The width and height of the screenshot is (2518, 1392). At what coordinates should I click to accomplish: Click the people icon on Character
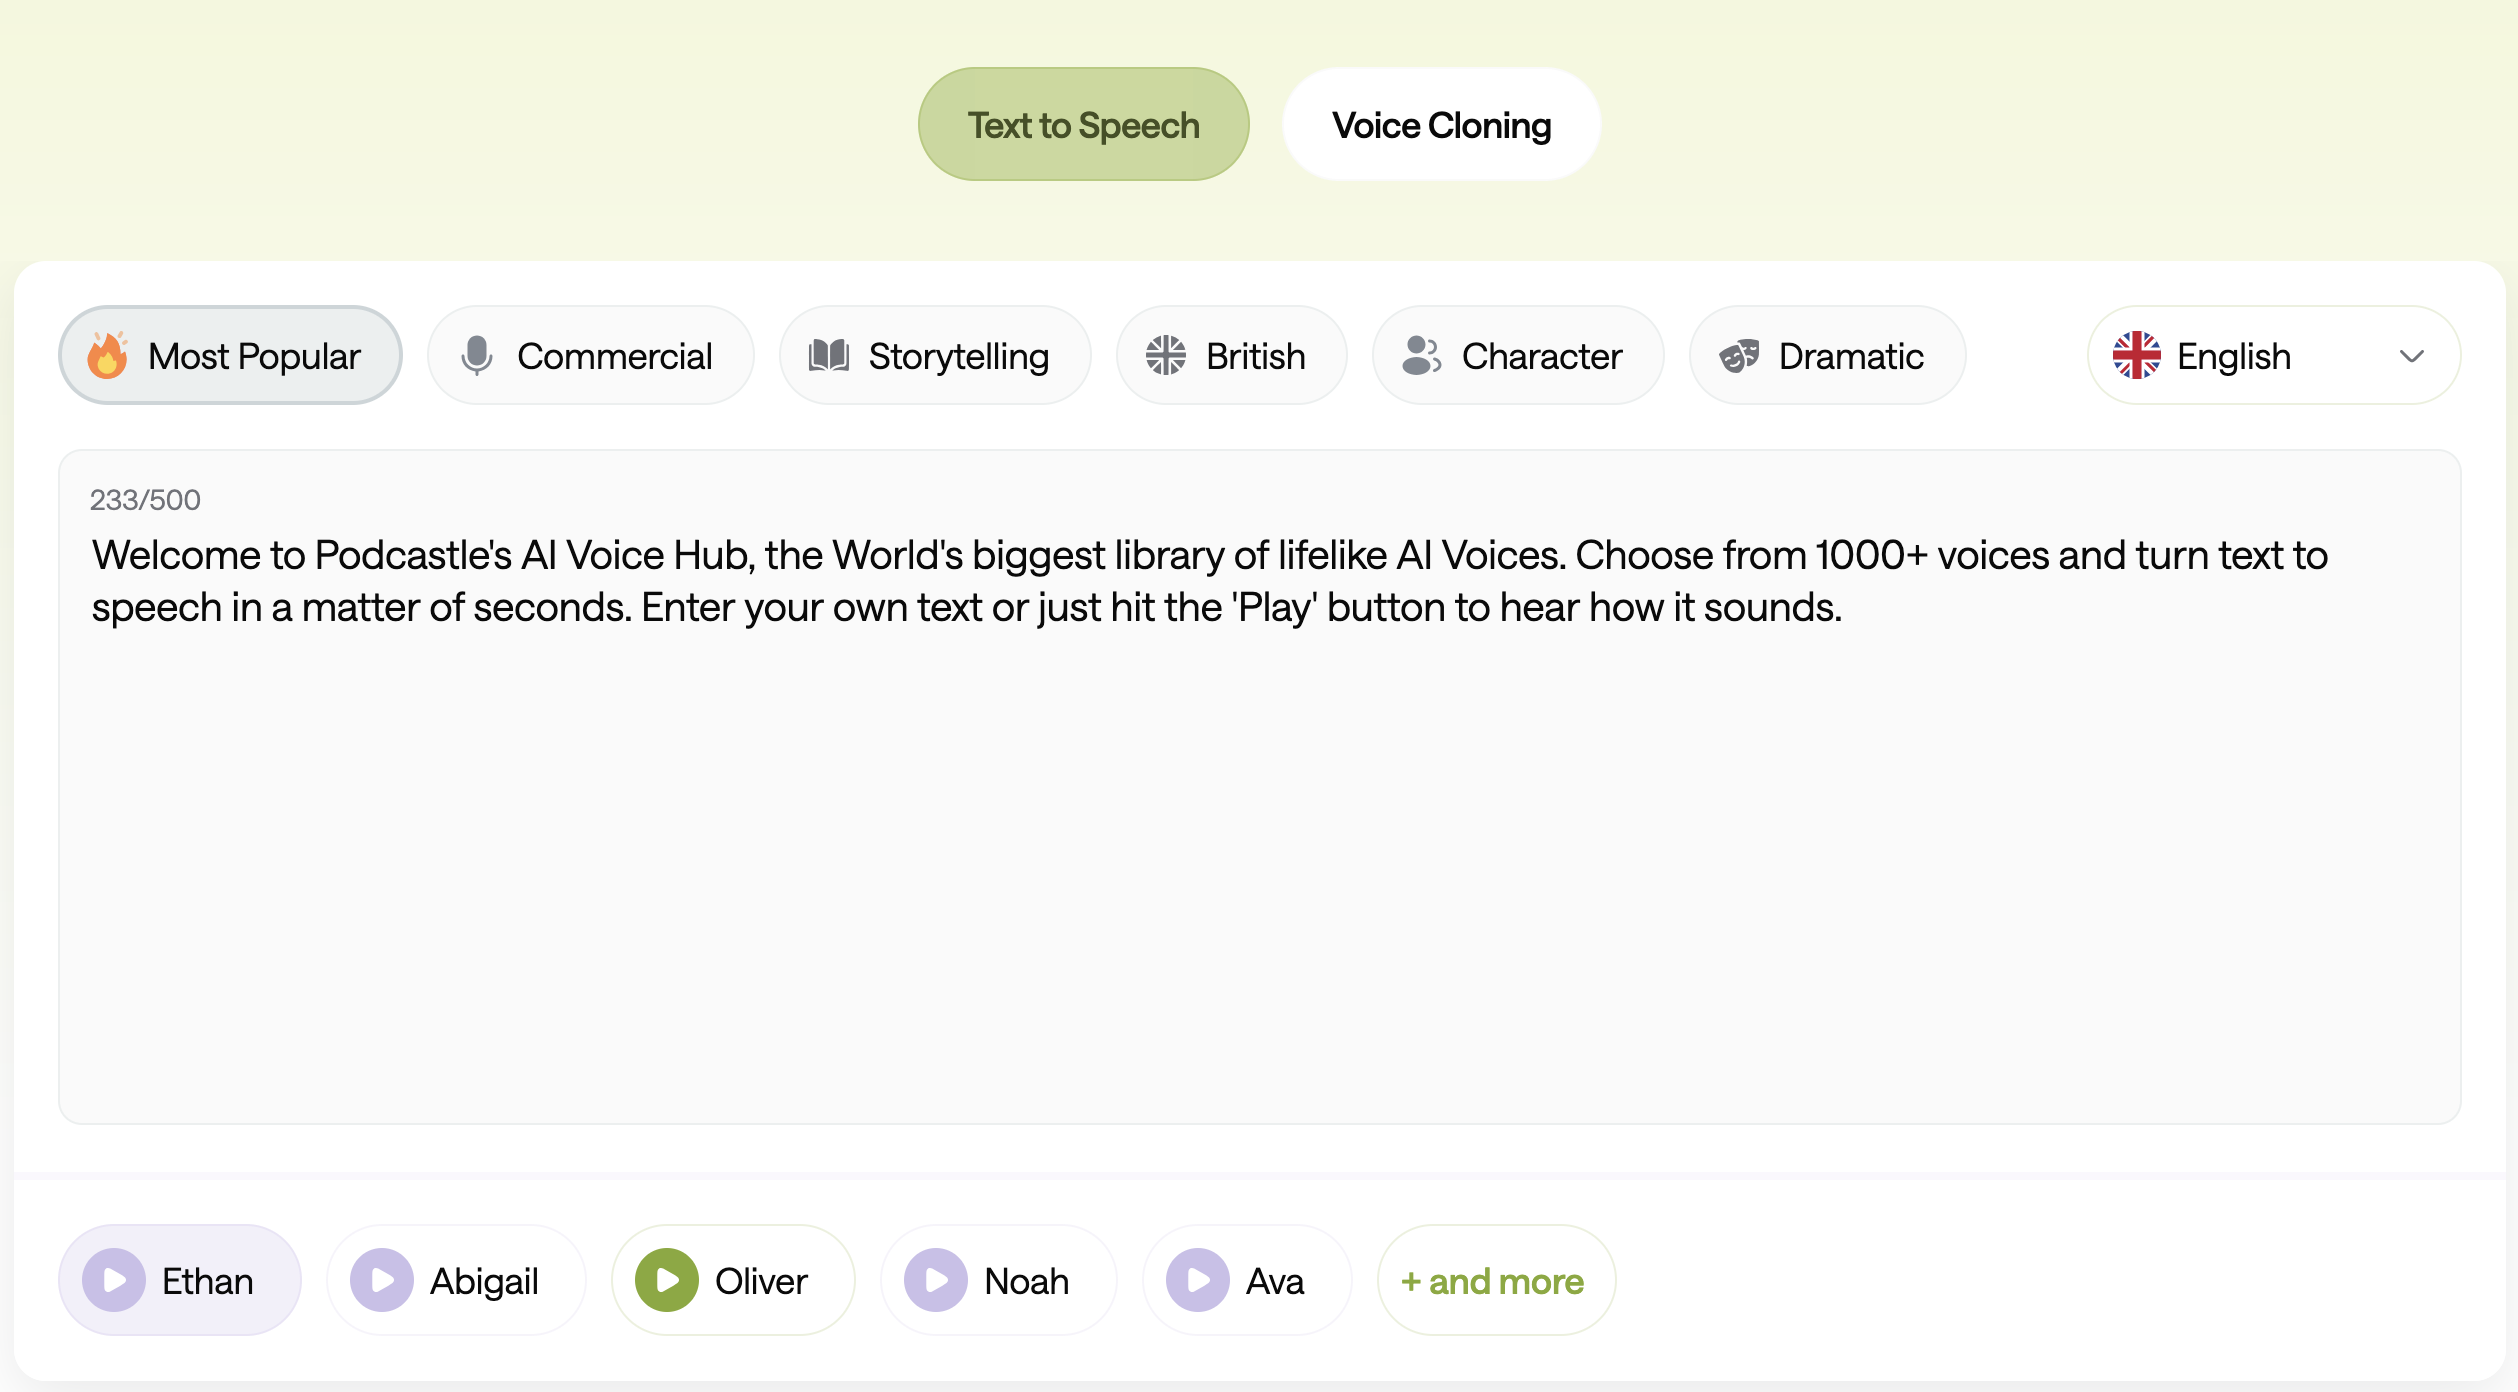click(1421, 355)
